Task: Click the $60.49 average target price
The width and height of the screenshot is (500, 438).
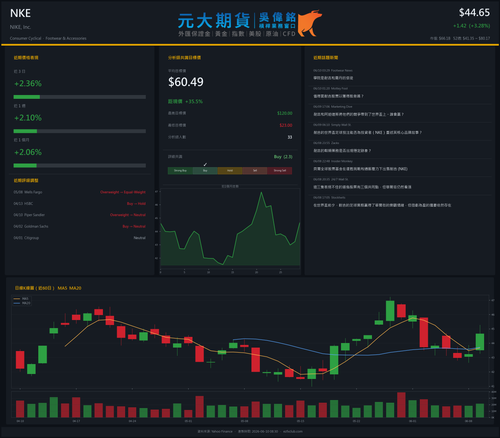Action: point(186,82)
